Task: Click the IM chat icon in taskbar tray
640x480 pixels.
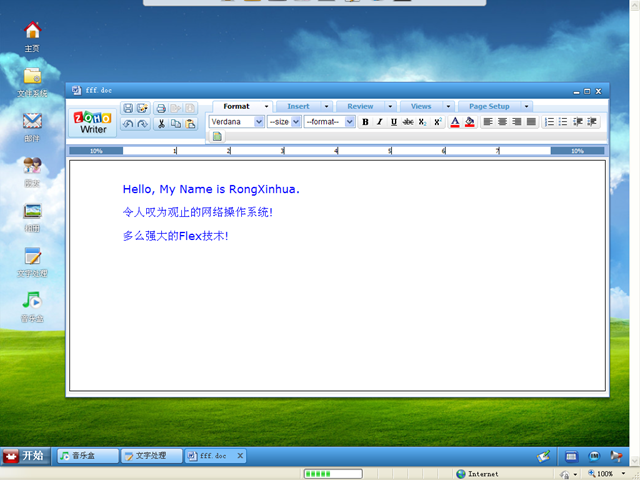Action: 594,456
